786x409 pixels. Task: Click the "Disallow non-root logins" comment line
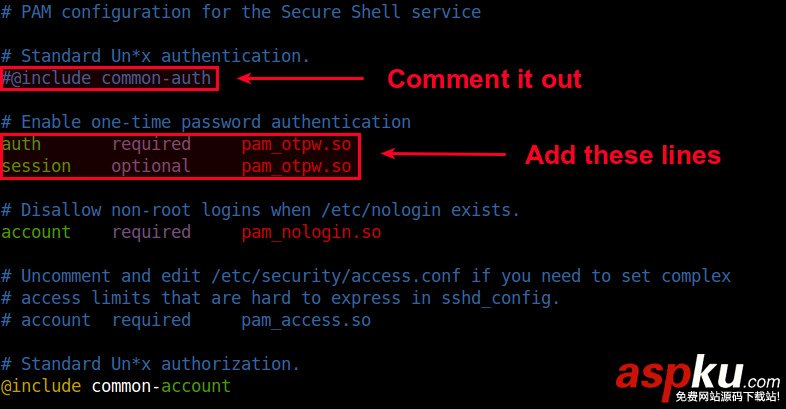(x=260, y=210)
